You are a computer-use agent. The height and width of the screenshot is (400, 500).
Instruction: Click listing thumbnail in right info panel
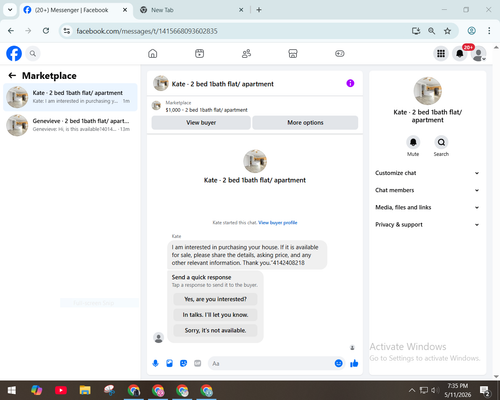[x=427, y=91]
